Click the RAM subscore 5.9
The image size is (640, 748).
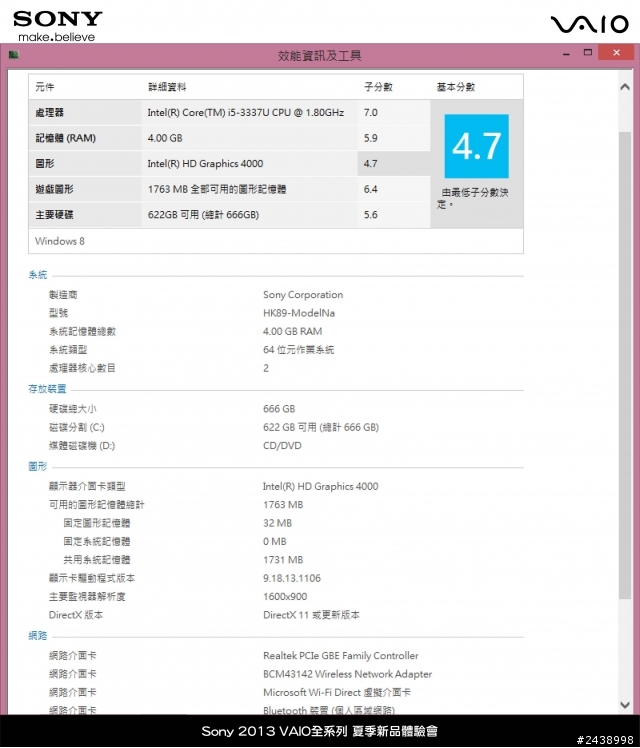click(x=371, y=138)
